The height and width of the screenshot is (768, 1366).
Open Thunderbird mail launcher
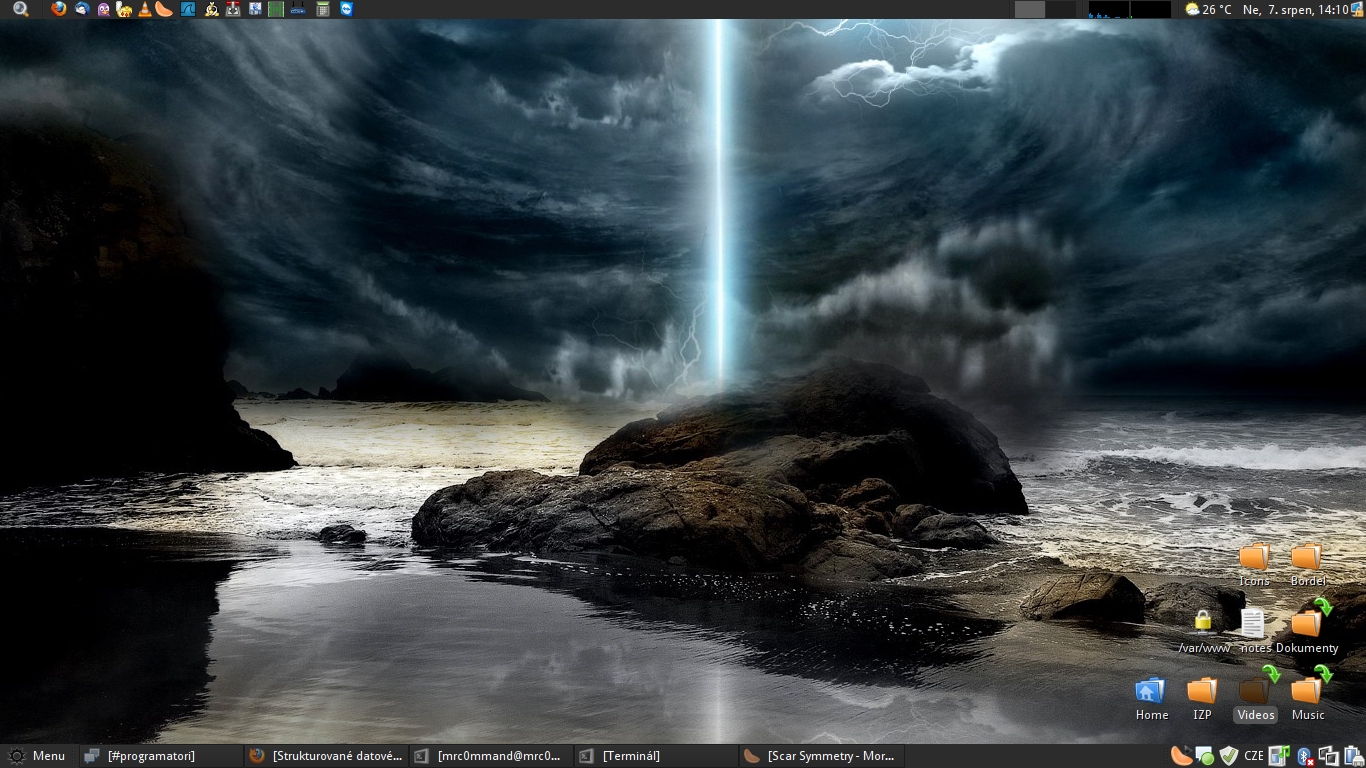[81, 9]
